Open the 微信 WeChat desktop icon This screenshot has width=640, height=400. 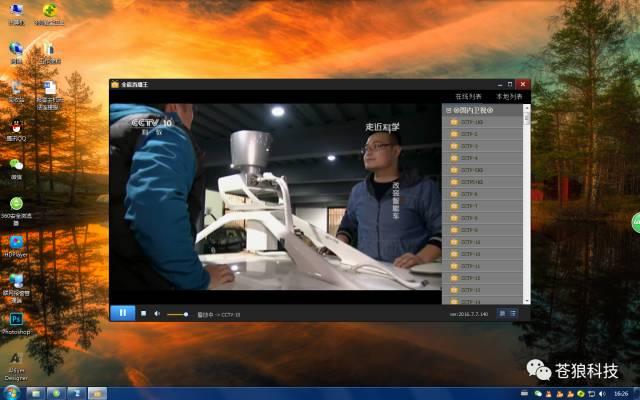16,166
